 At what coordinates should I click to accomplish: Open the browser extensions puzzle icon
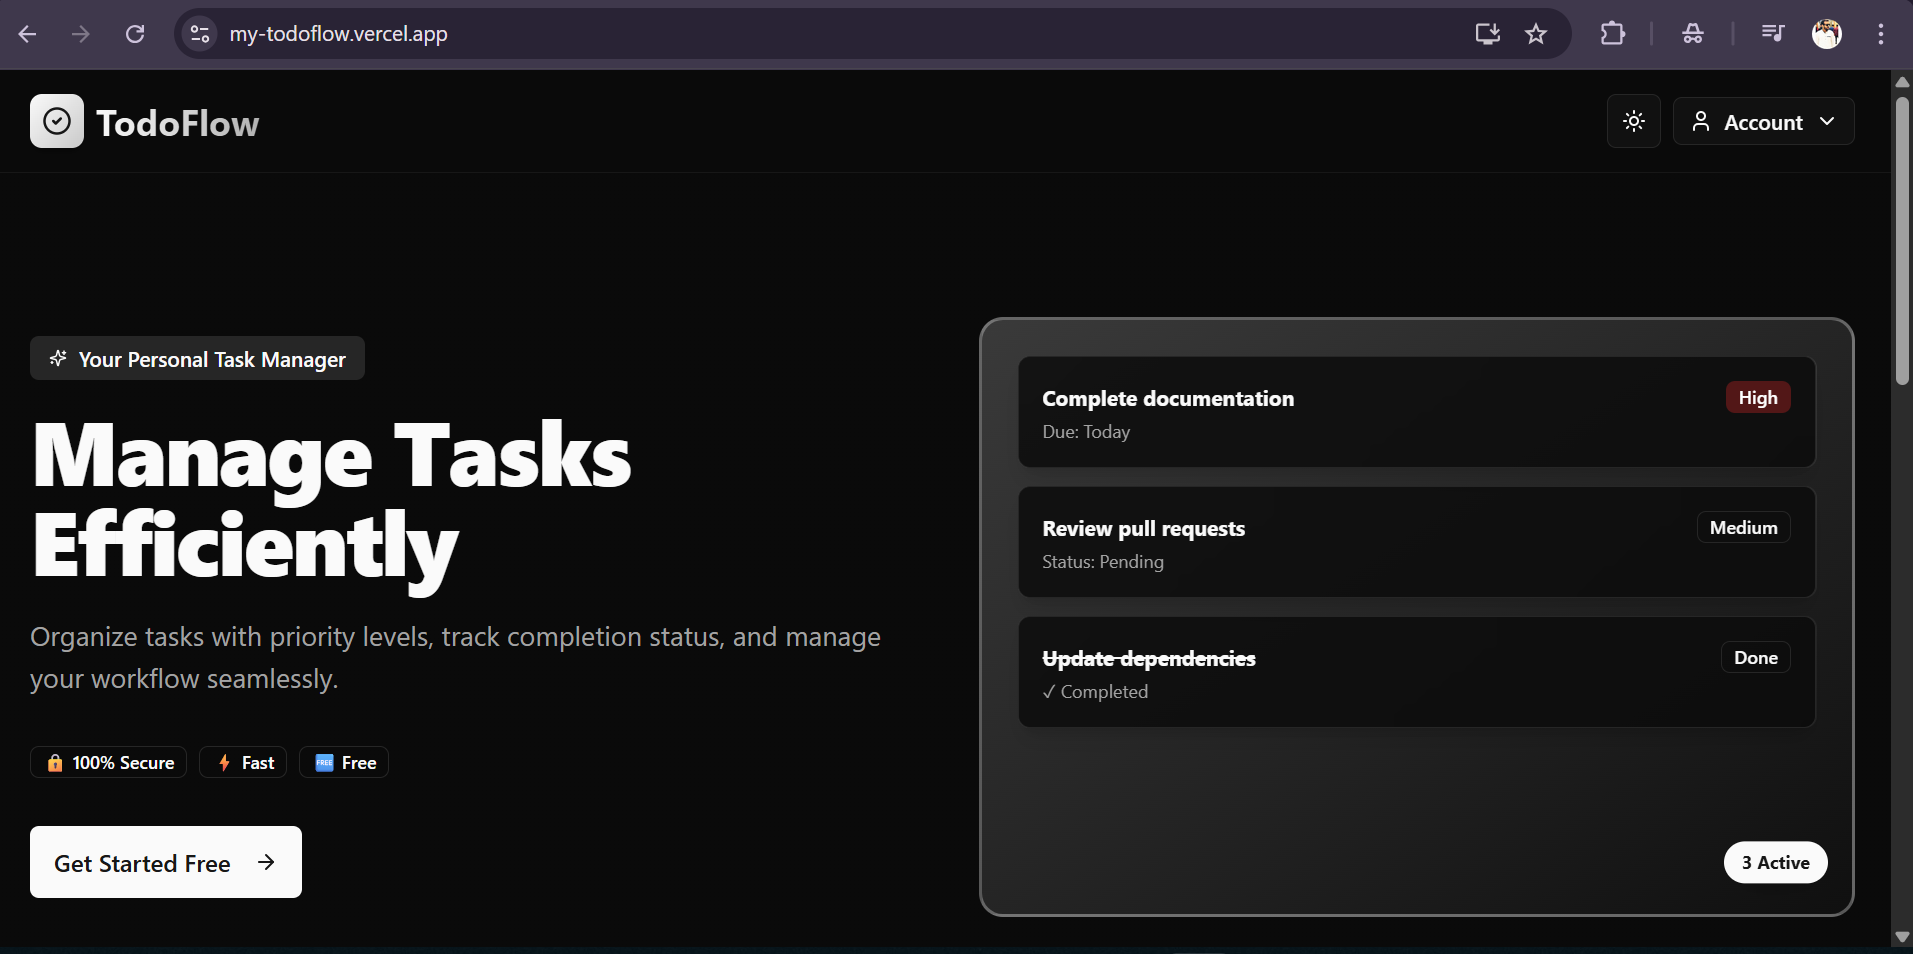(1612, 34)
